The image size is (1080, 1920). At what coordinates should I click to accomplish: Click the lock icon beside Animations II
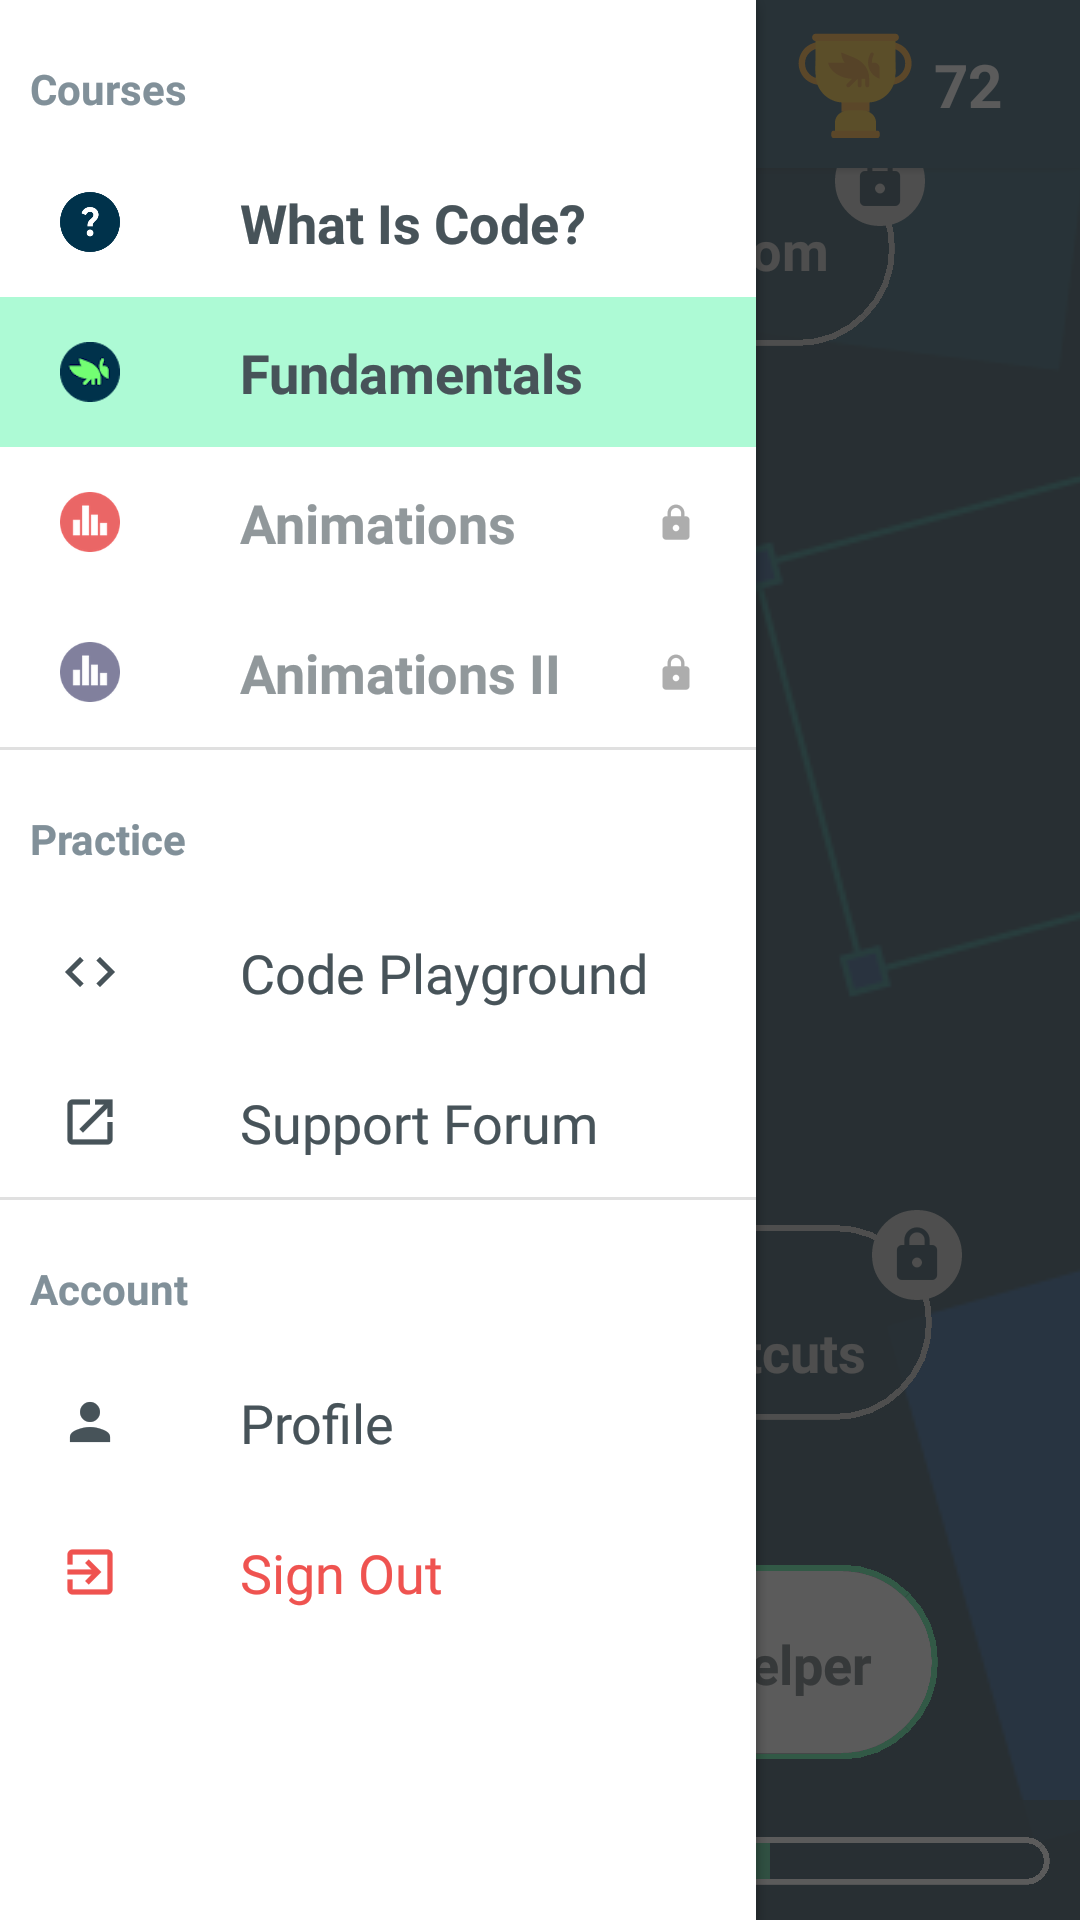676,673
